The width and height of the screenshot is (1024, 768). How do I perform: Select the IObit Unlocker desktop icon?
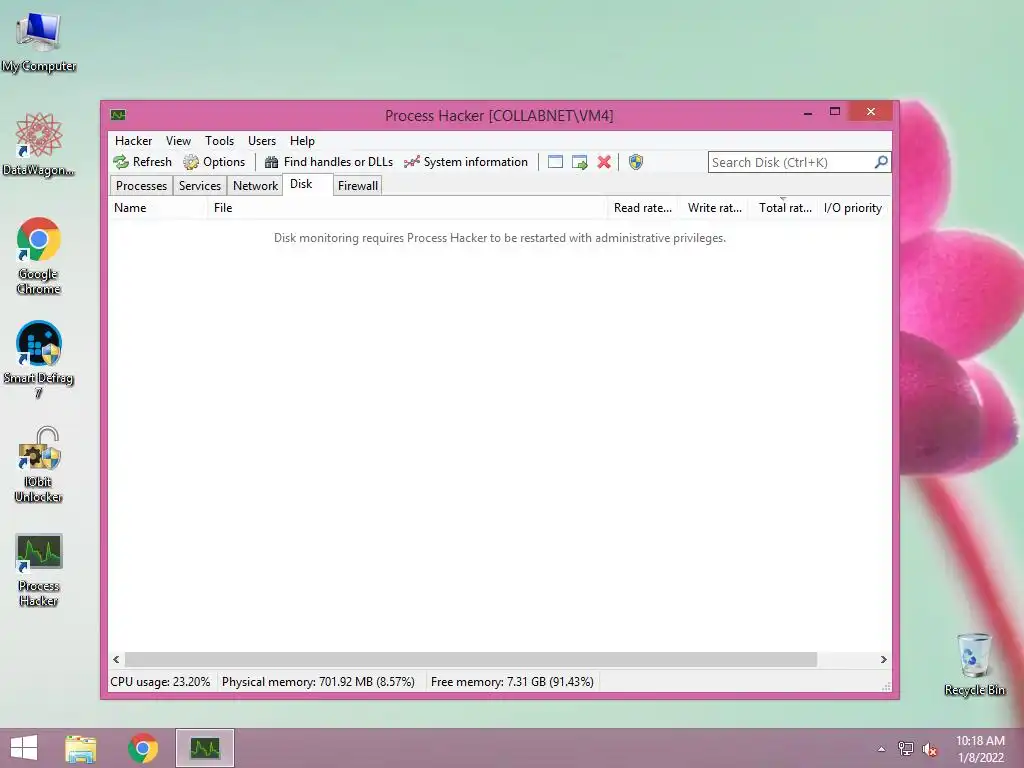39,465
